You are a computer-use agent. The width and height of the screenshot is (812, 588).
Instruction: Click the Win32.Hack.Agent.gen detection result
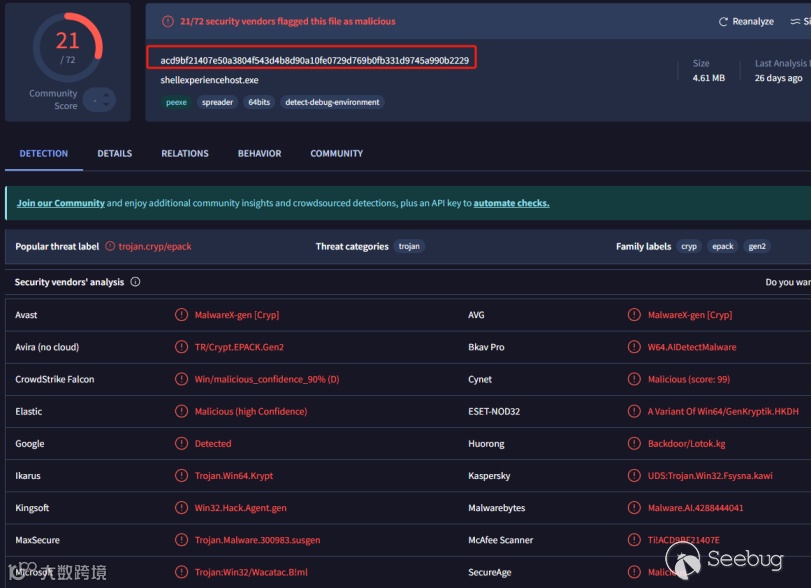(x=240, y=507)
